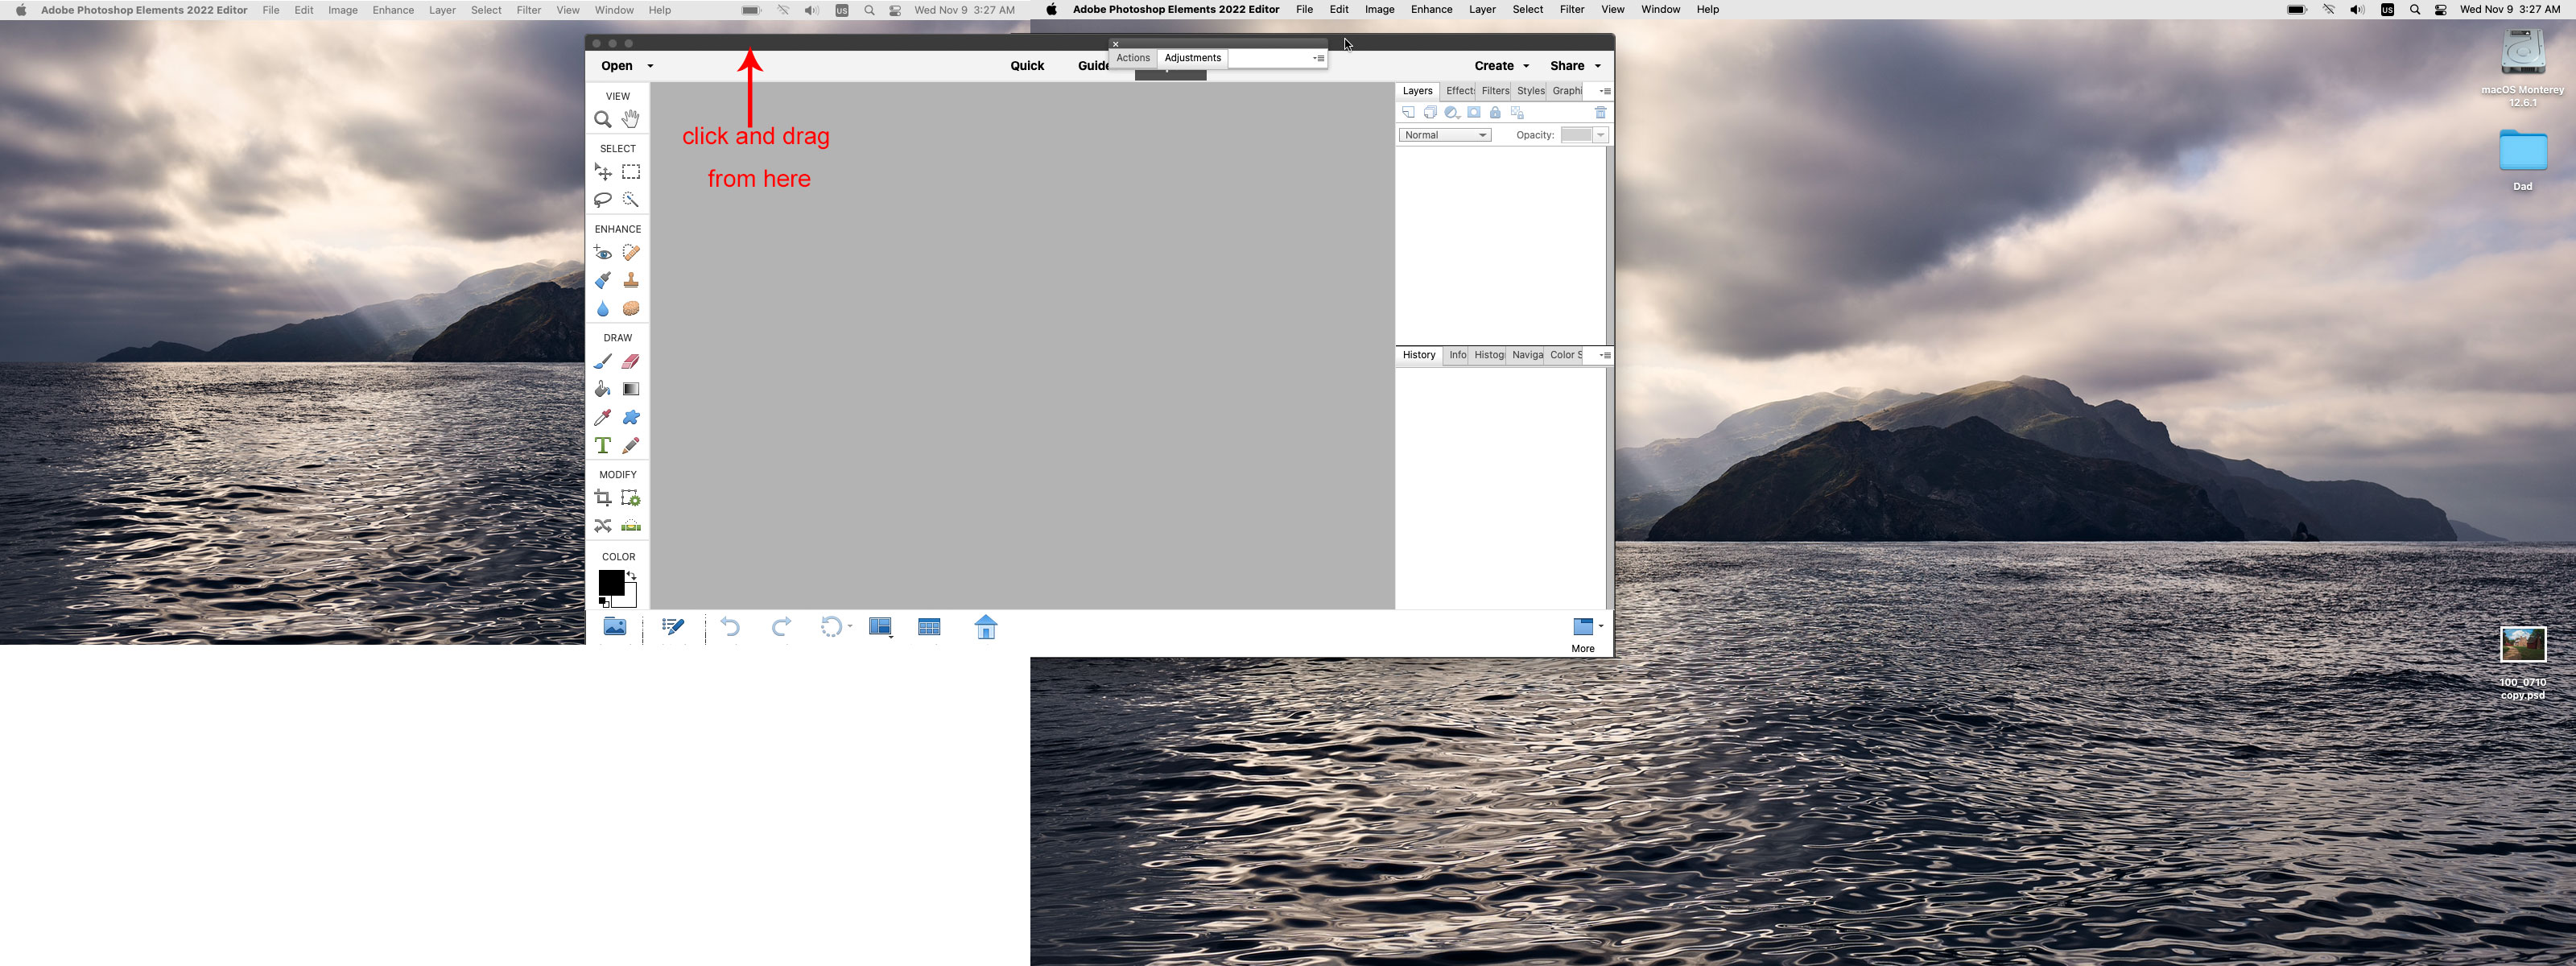Add a layer mask

coord(1474,112)
